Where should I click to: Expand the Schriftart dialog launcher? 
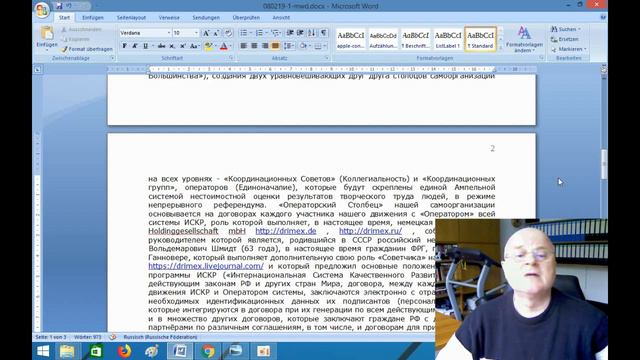click(x=231, y=59)
